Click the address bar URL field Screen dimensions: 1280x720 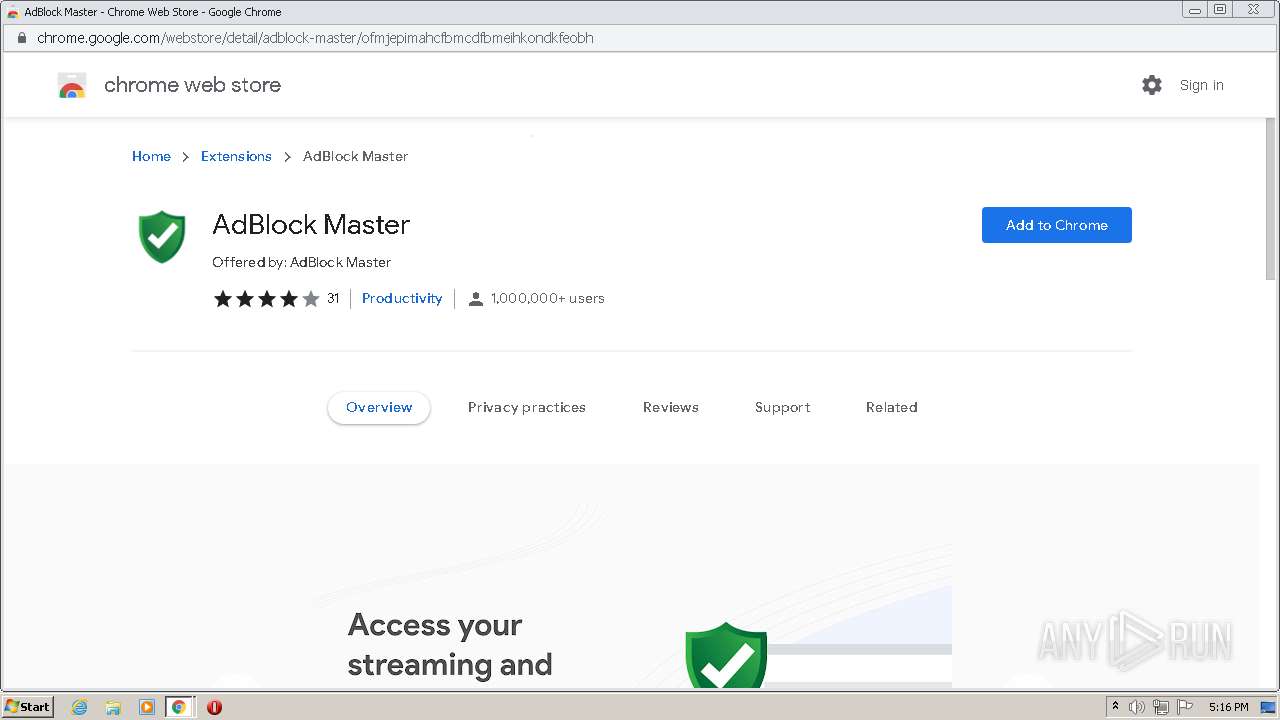(640, 38)
